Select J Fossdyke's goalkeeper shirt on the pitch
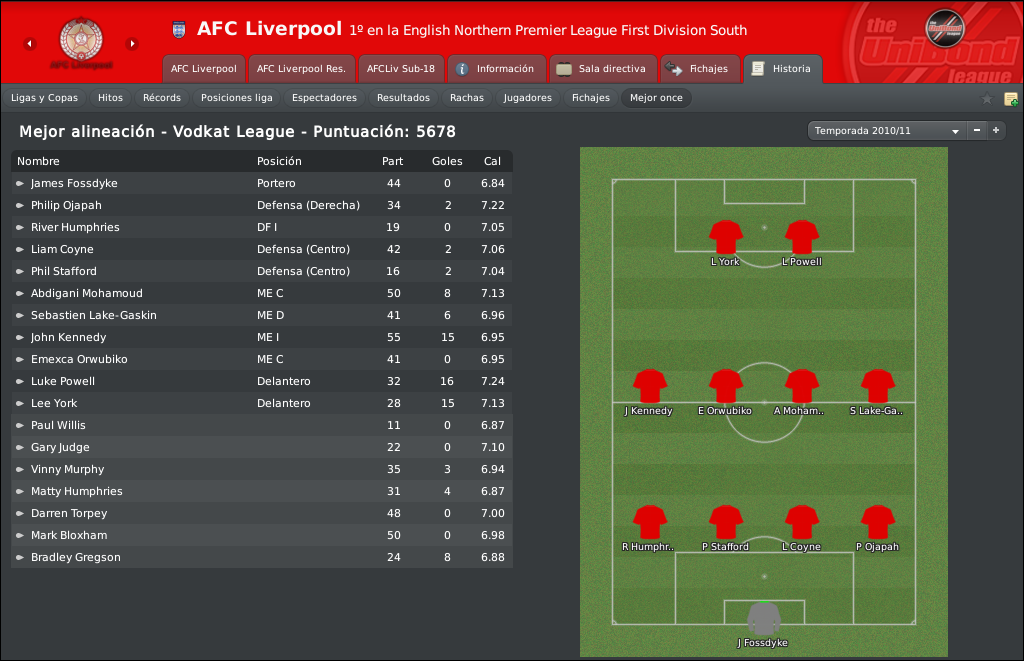Image resolution: width=1024 pixels, height=661 pixels. click(x=763, y=619)
